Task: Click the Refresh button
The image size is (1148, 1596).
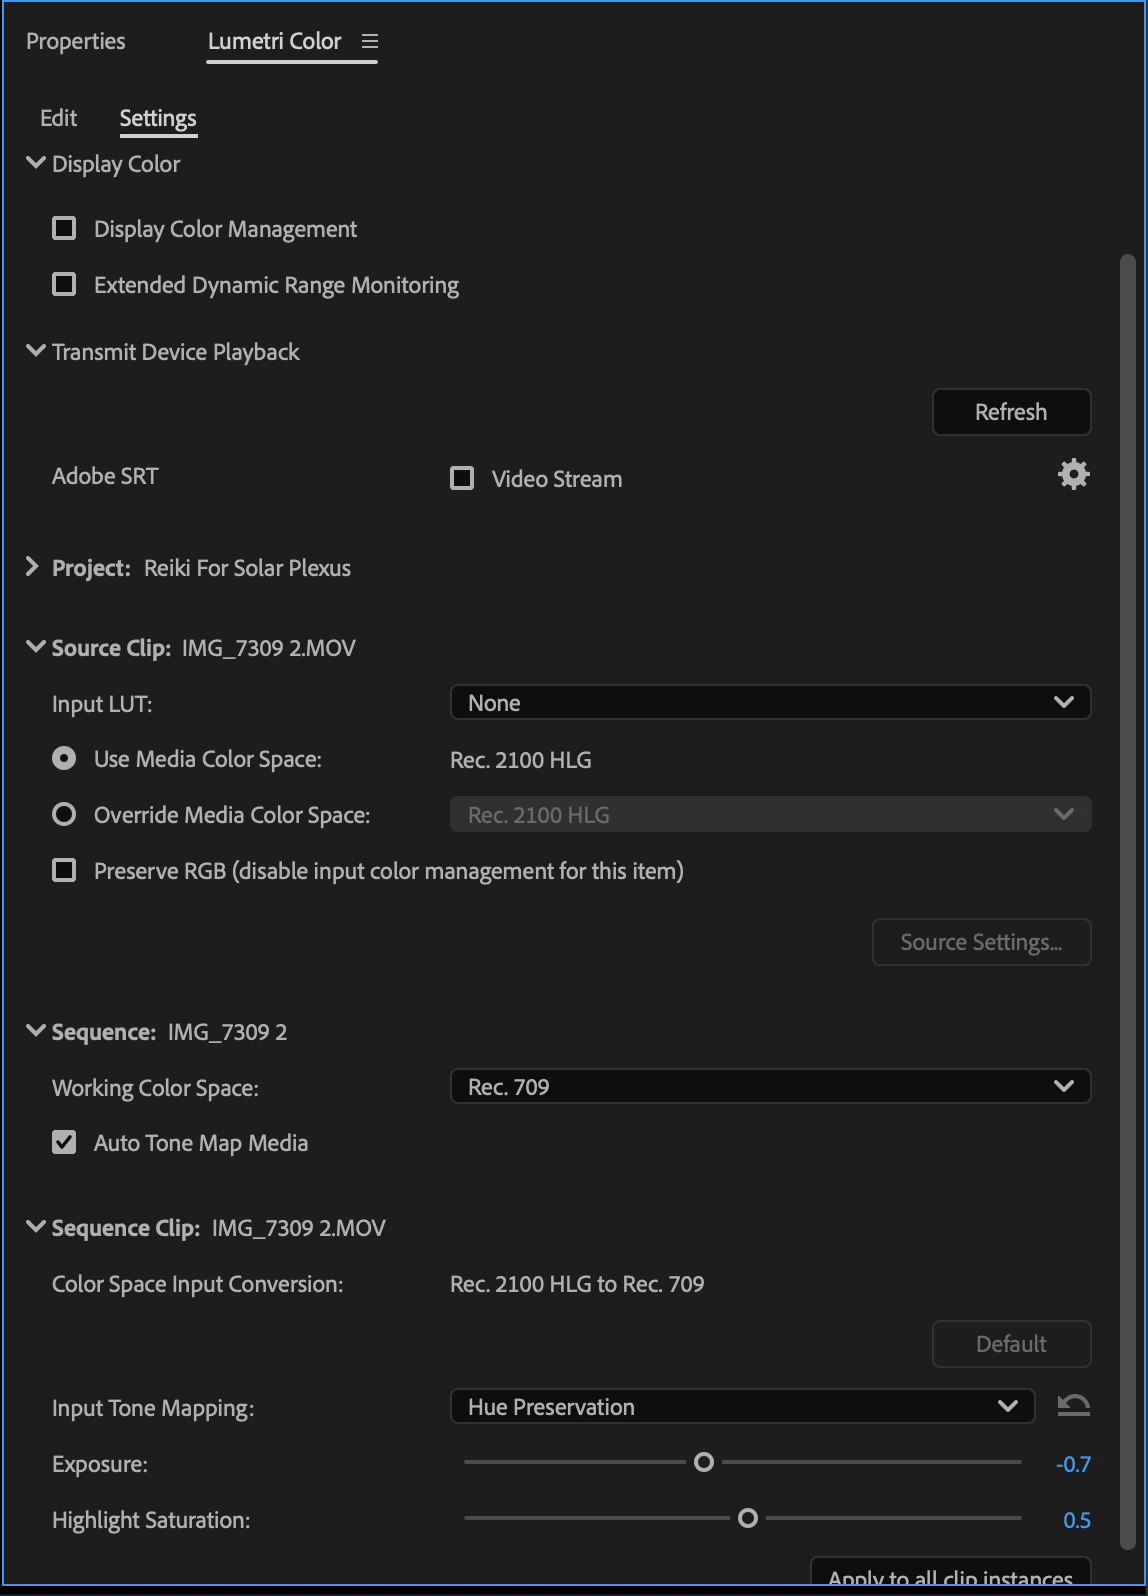Action: tap(1011, 412)
